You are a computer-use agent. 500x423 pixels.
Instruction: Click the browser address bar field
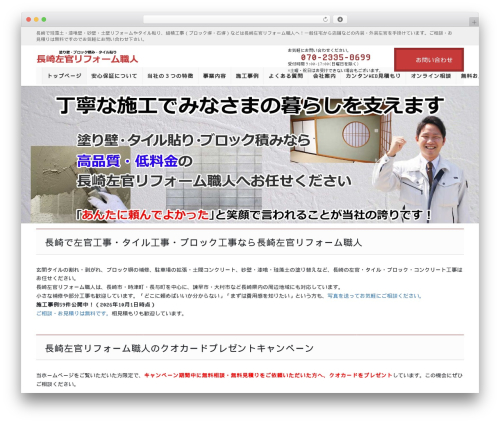(236, 20)
